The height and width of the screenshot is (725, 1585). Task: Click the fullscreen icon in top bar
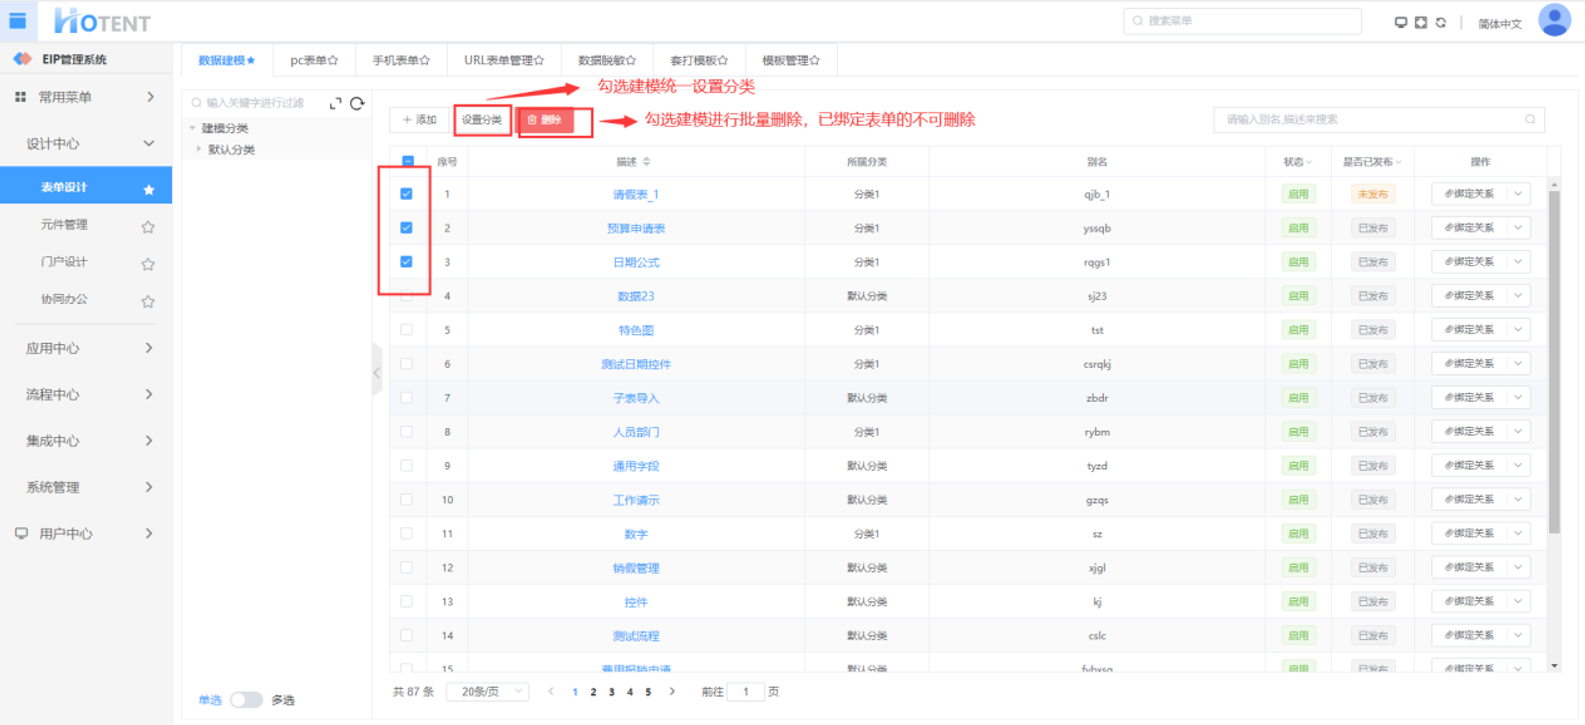pos(1420,22)
